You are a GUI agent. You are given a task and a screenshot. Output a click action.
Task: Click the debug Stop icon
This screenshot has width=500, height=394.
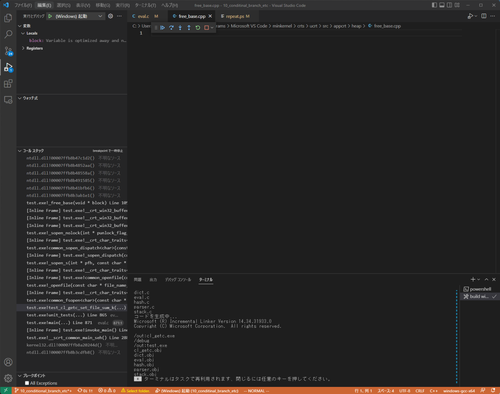[x=206, y=28]
